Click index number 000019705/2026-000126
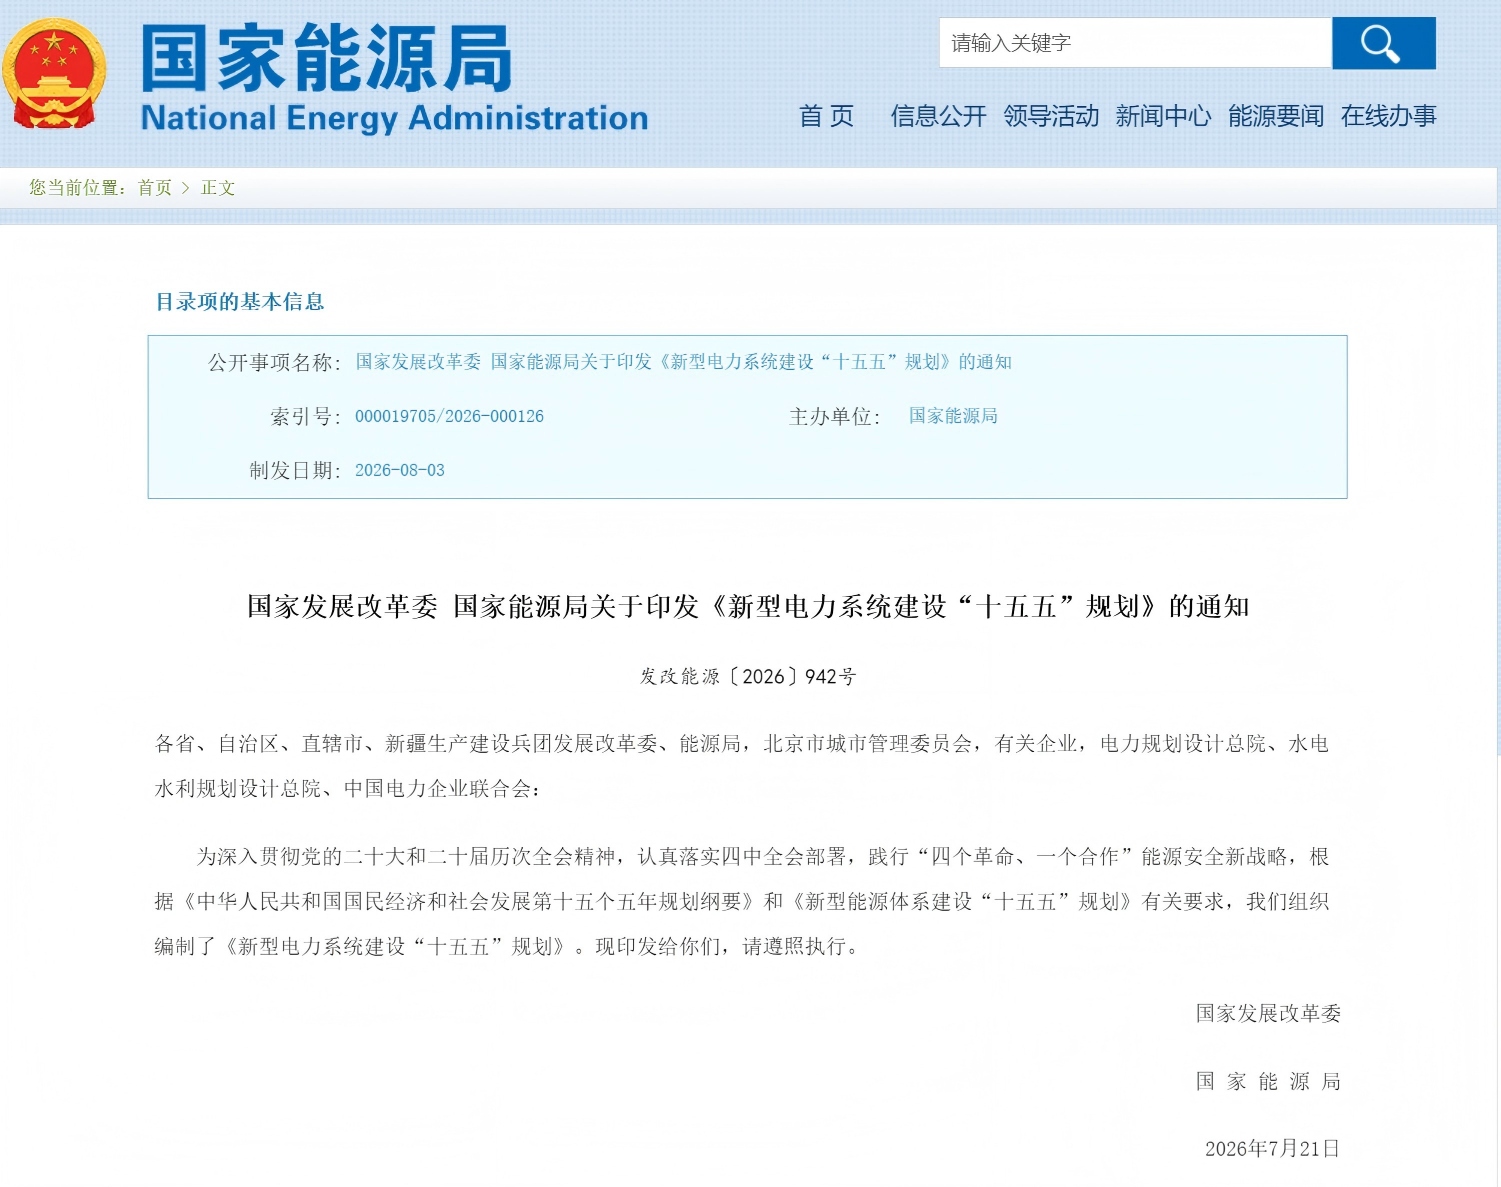Image resolution: width=1501 pixels, height=1187 pixels. click(x=449, y=416)
